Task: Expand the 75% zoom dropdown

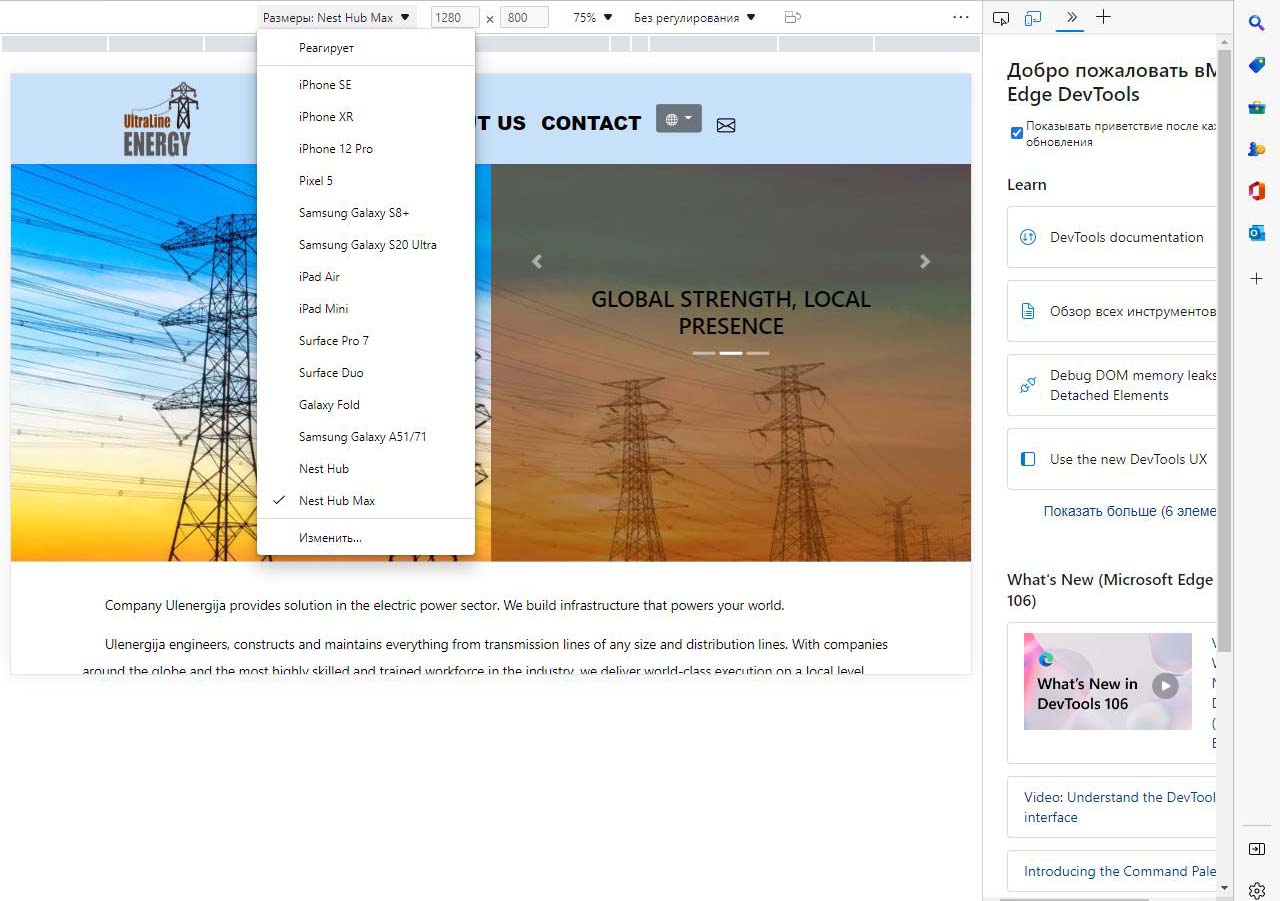Action: (x=592, y=17)
